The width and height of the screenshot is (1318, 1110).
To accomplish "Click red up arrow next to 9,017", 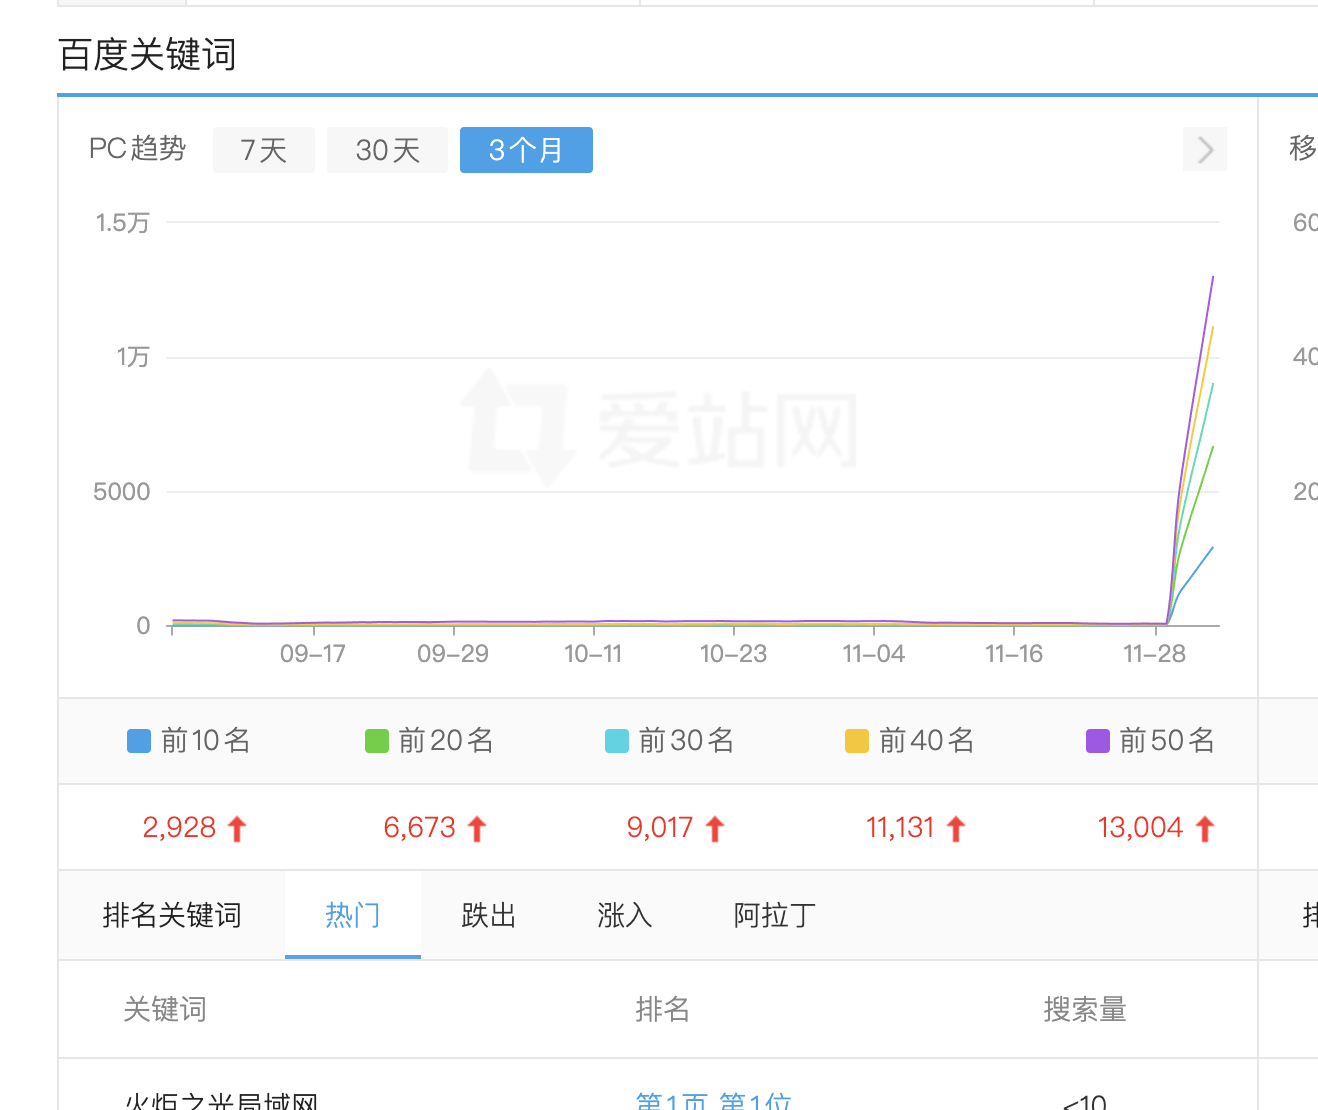I will (715, 829).
